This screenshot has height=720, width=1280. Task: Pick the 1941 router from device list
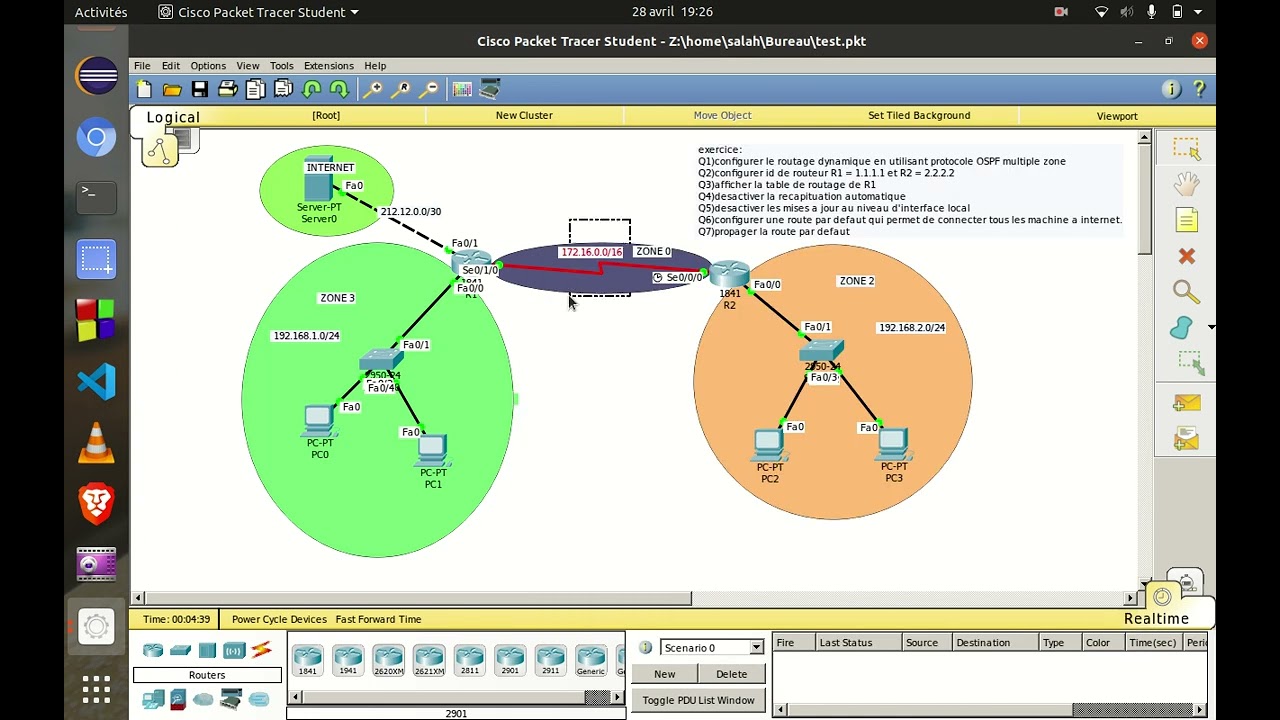click(x=348, y=660)
